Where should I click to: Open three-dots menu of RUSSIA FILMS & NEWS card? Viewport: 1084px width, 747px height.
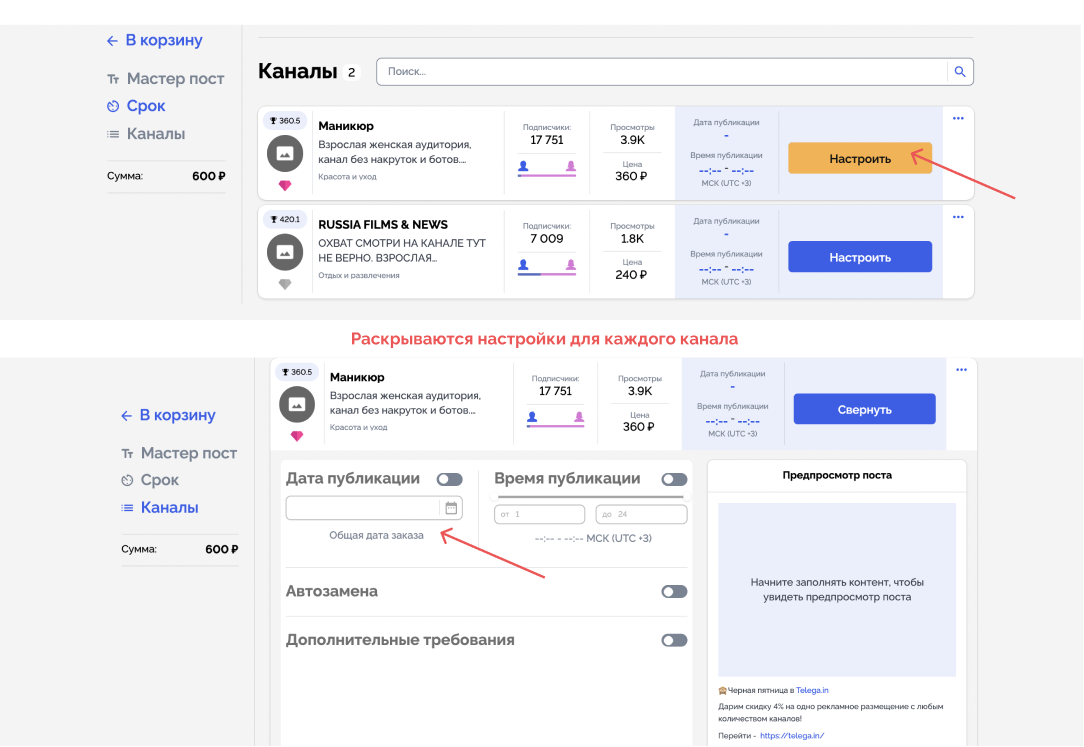click(958, 217)
